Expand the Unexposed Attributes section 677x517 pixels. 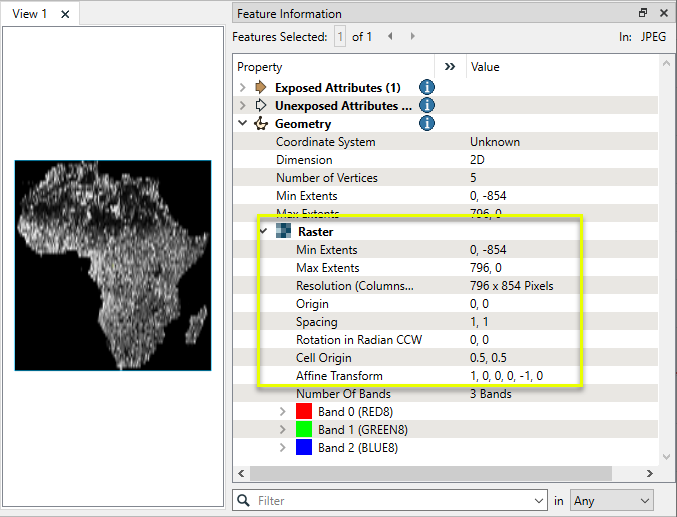tap(242, 106)
